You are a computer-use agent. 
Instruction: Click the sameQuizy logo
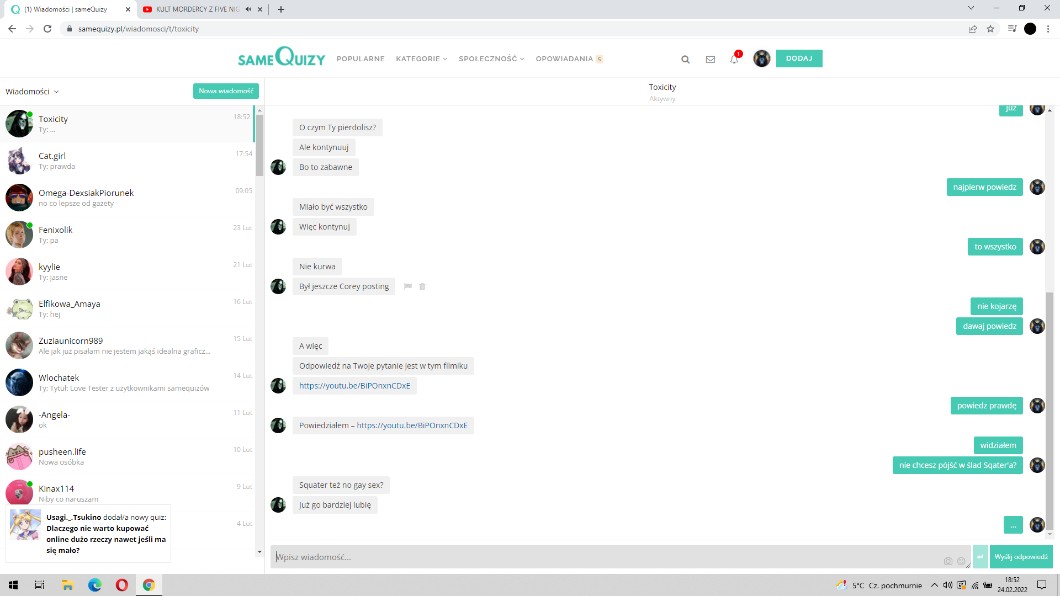tap(281, 58)
